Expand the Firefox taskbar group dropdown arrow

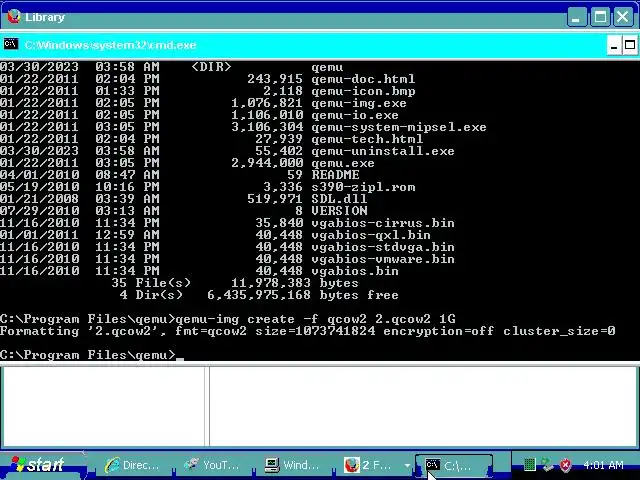407,465
